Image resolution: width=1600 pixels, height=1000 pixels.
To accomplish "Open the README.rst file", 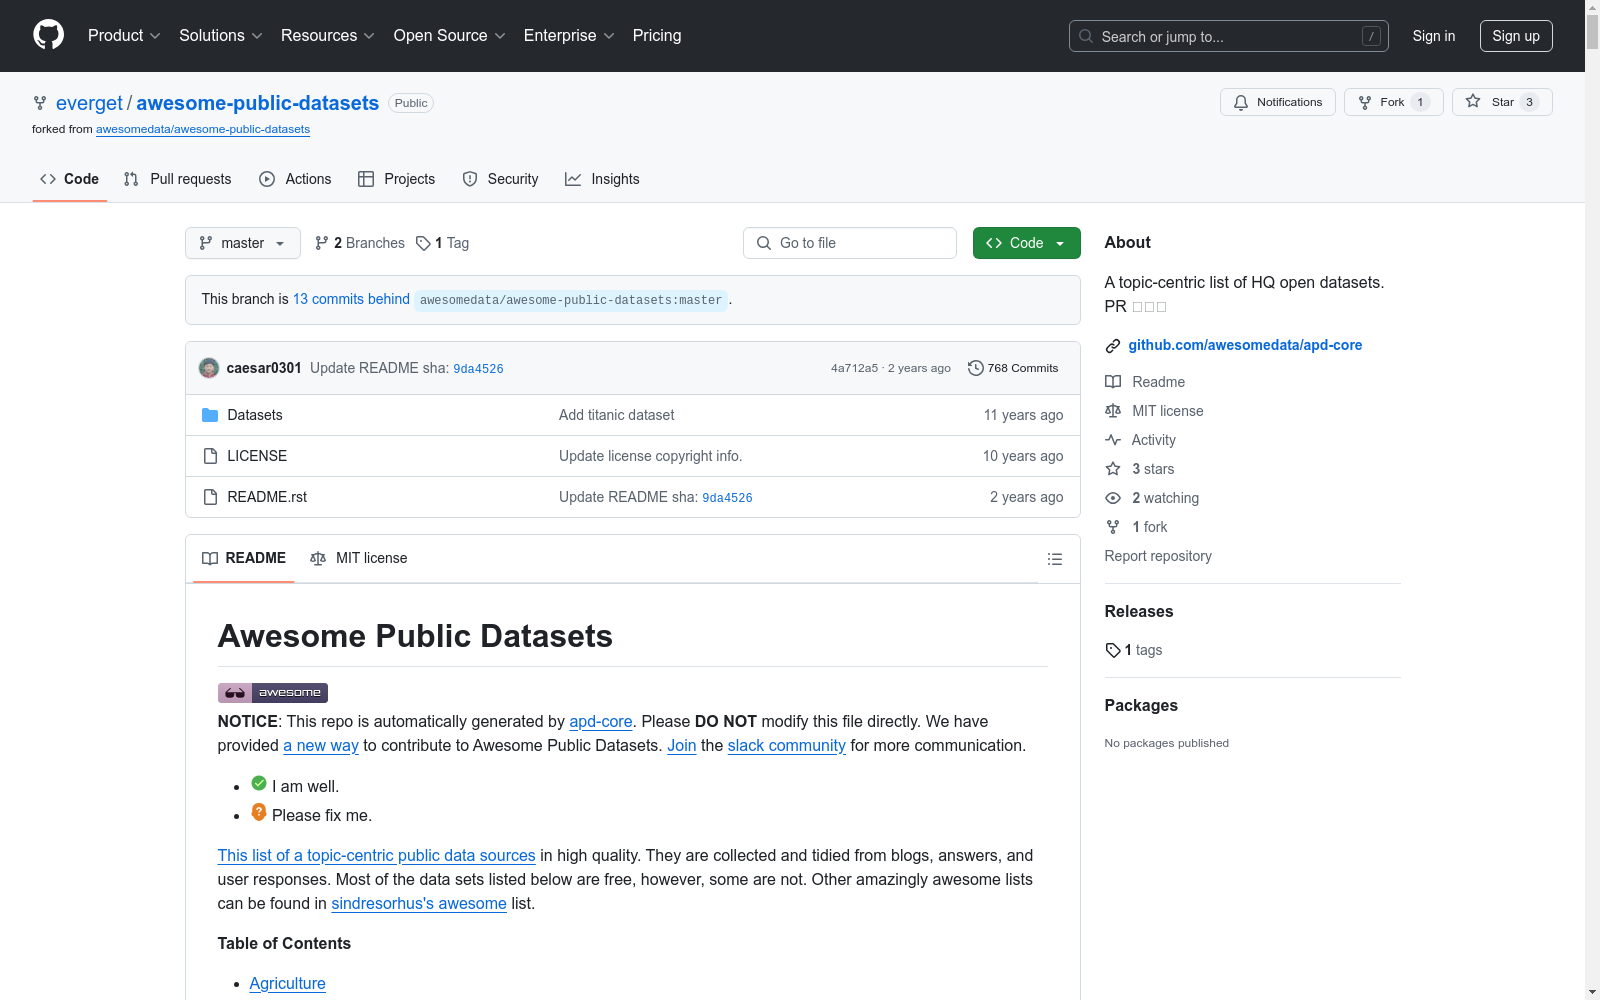I will pyautogui.click(x=267, y=497).
